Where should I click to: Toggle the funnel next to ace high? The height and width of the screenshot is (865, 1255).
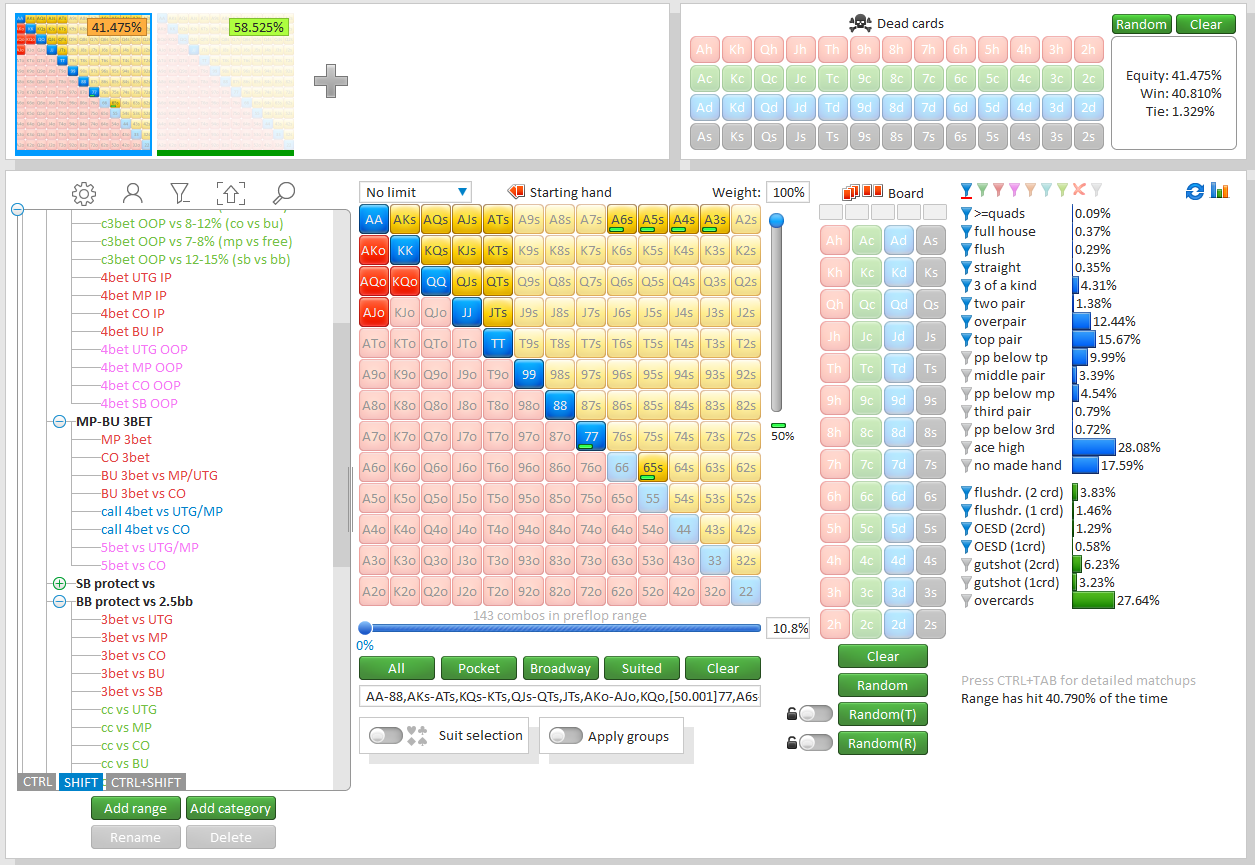966,447
